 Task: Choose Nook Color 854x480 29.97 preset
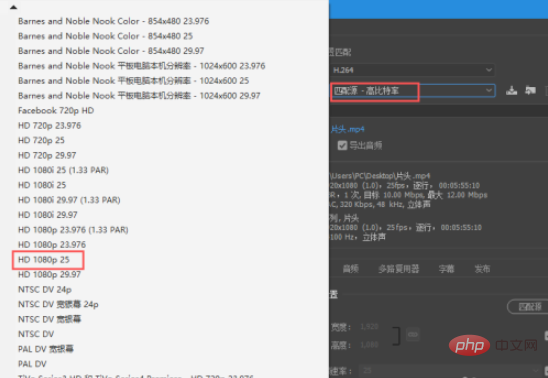[x=111, y=51]
